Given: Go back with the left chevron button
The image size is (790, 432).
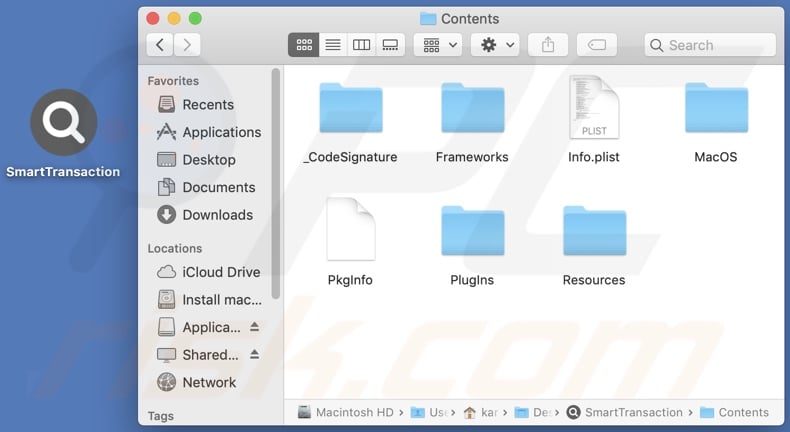Looking at the screenshot, I should click(x=160, y=45).
